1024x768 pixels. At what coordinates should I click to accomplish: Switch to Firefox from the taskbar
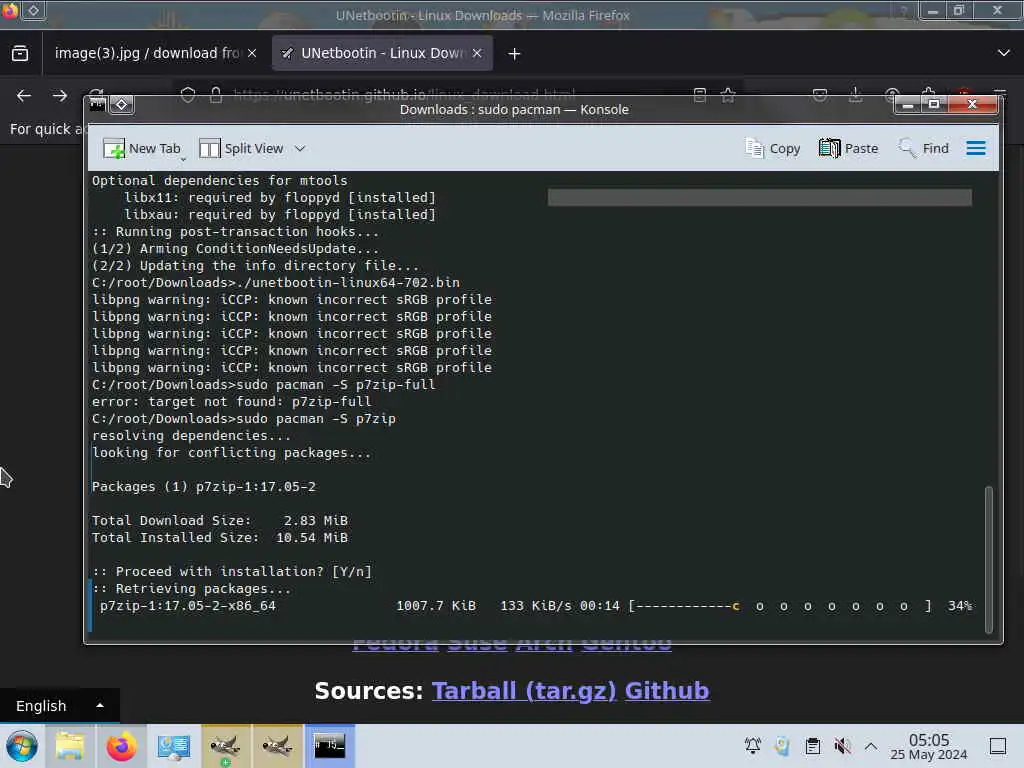(121, 746)
